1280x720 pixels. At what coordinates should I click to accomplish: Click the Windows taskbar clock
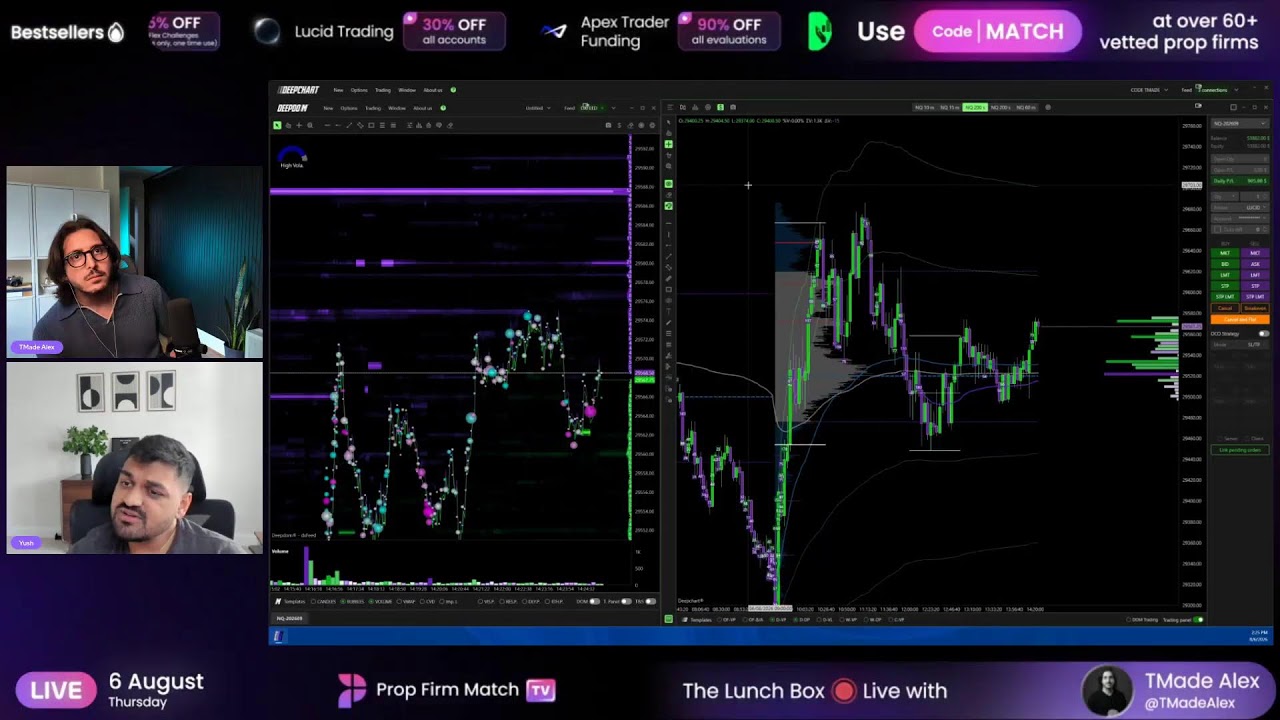(1259, 635)
